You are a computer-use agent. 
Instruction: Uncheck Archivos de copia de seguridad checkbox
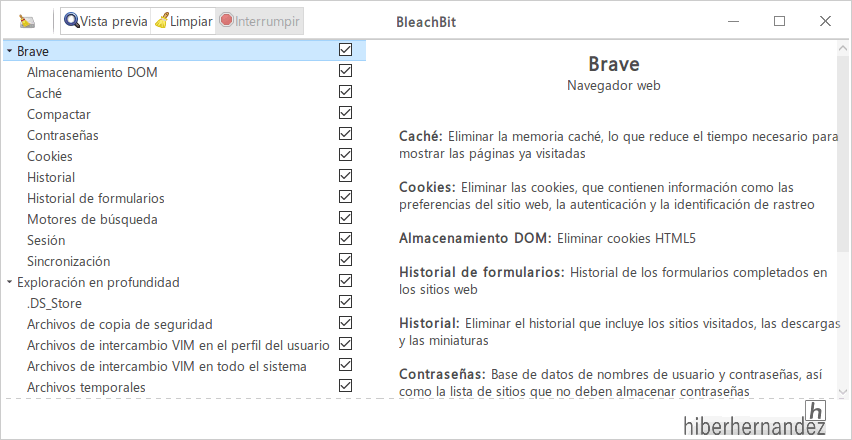[x=345, y=323]
